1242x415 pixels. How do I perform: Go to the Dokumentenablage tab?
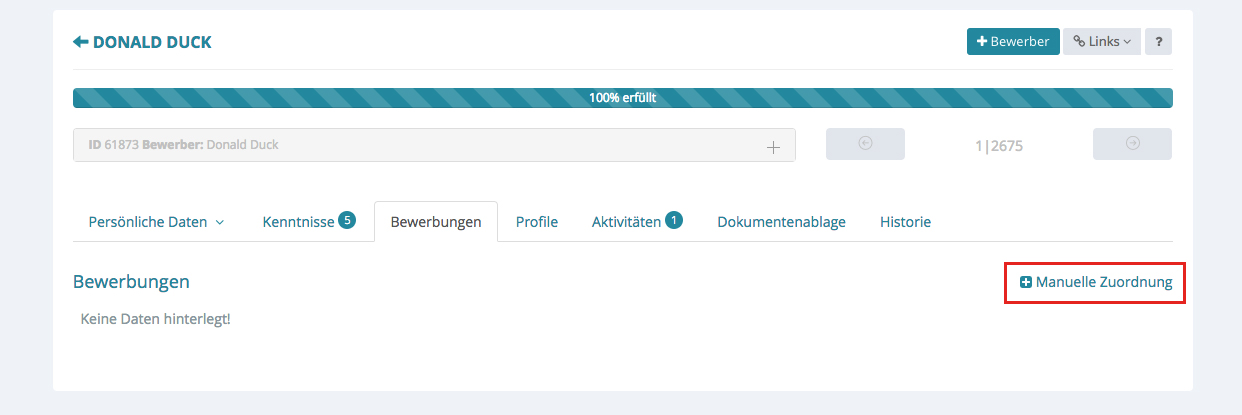(x=781, y=222)
